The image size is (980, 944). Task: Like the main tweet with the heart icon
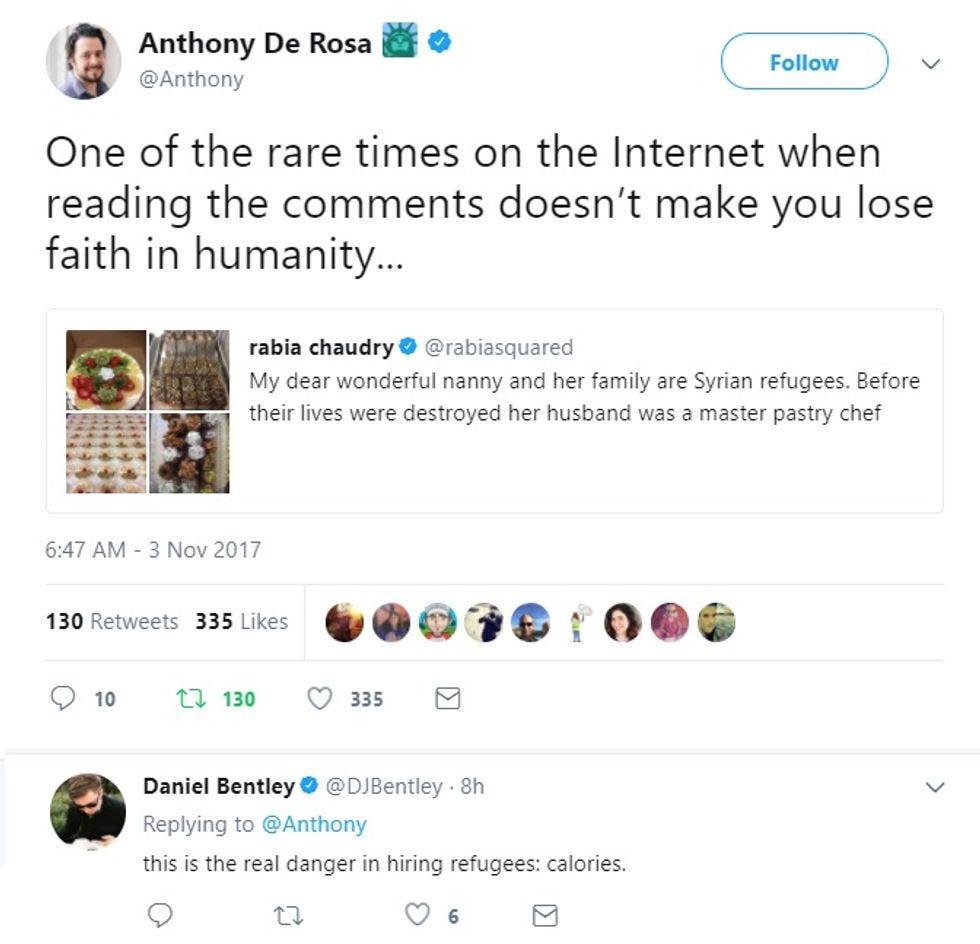tap(319, 698)
